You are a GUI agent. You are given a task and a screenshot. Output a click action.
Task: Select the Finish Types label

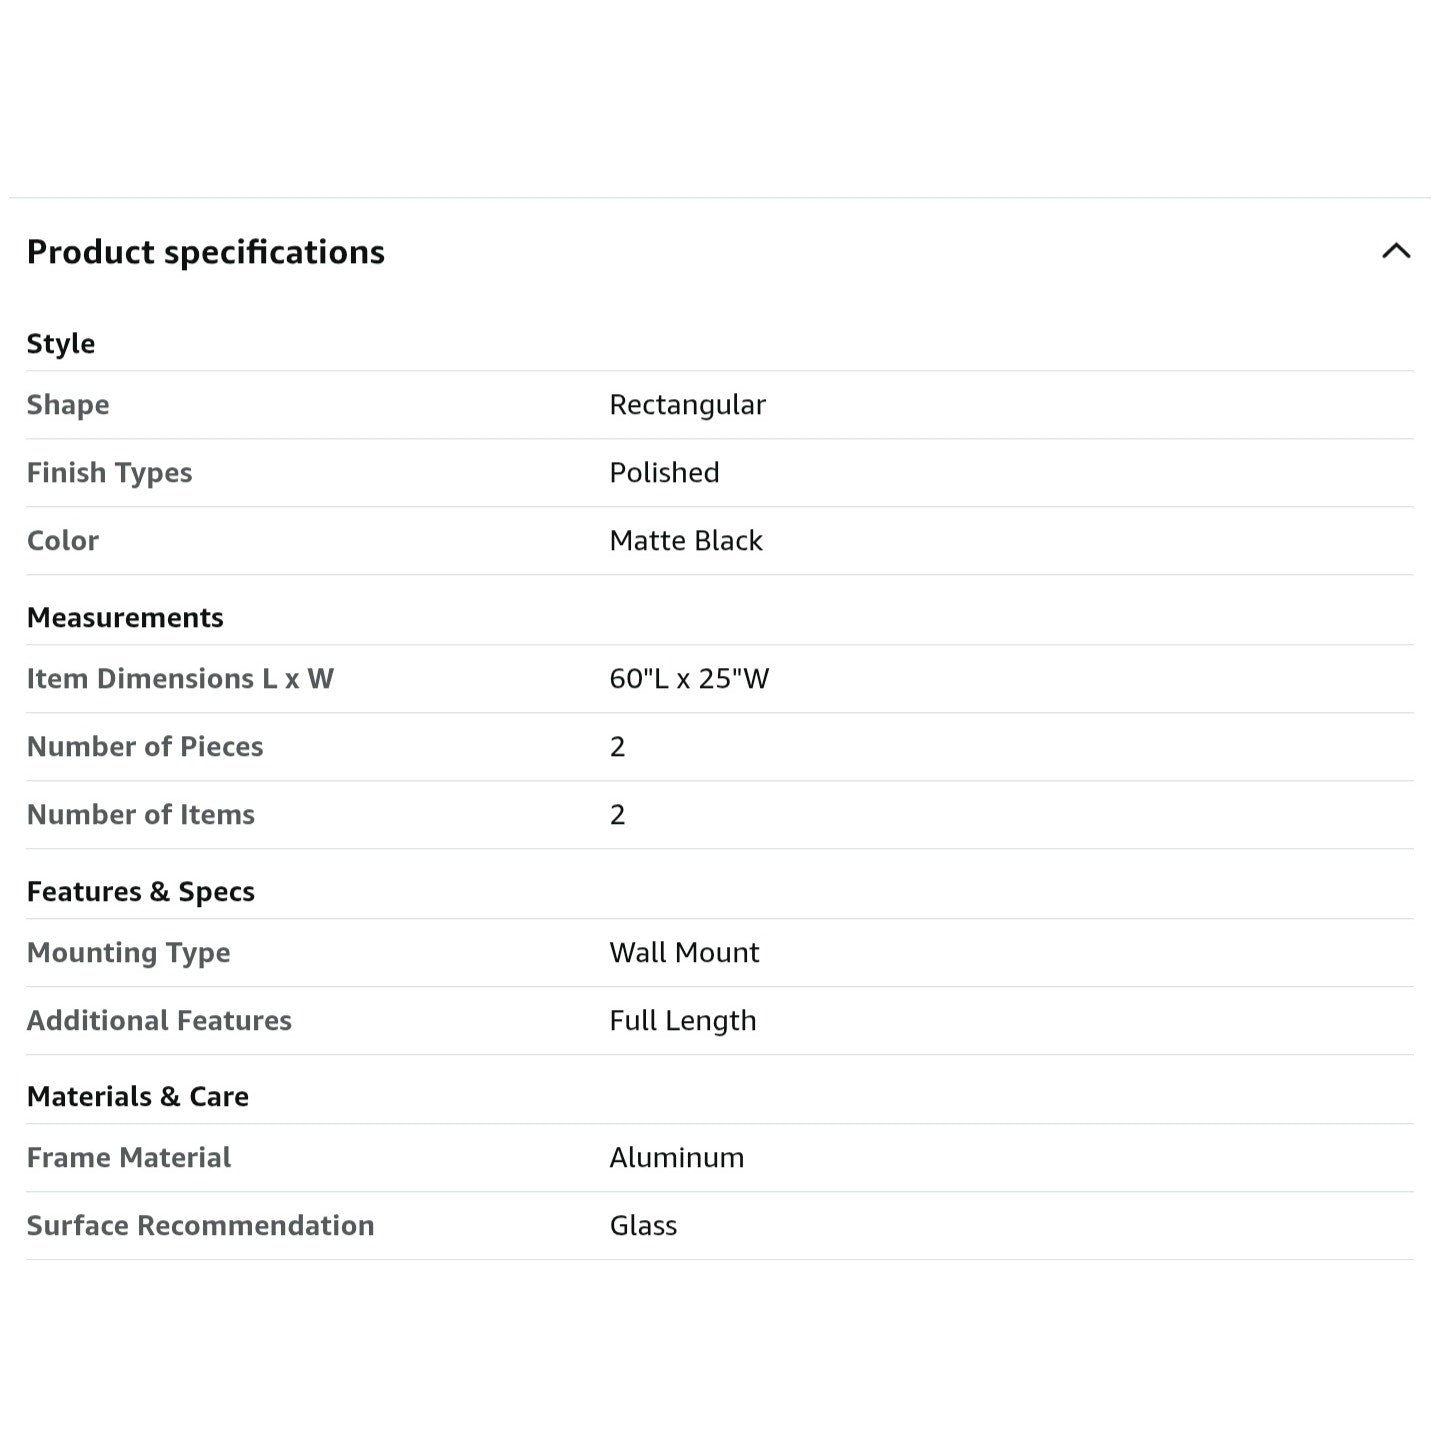(109, 473)
